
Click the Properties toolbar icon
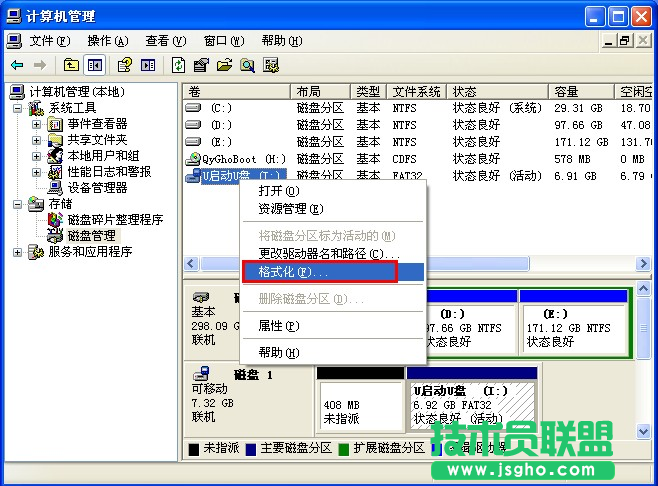pos(200,65)
